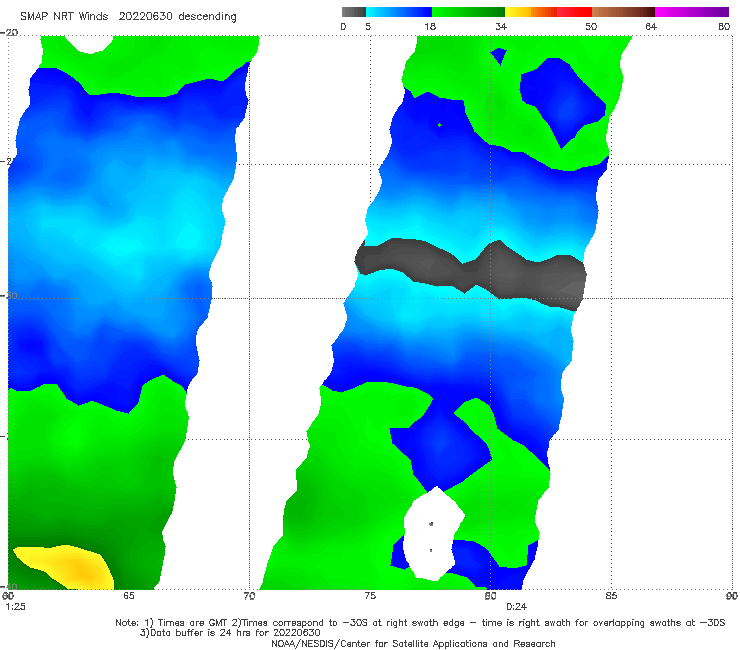Screen dimensions: 740x650
Task: Click the longitude axis label "90"
Action: coord(732,596)
